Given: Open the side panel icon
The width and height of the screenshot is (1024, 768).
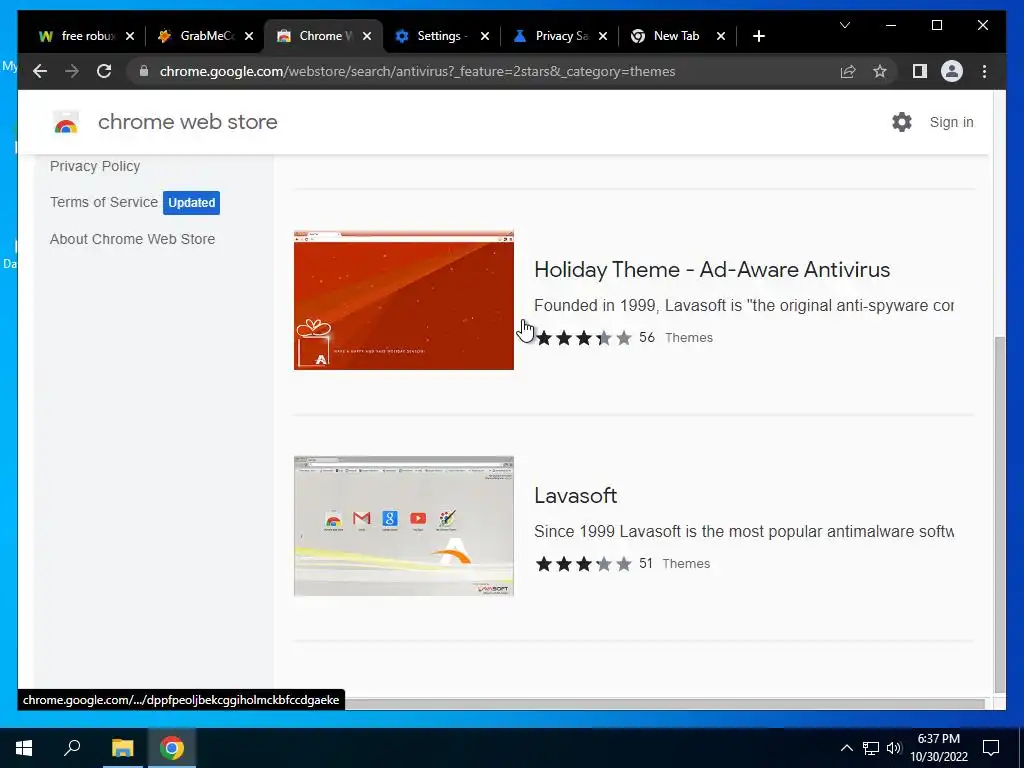Looking at the screenshot, I should 920,71.
